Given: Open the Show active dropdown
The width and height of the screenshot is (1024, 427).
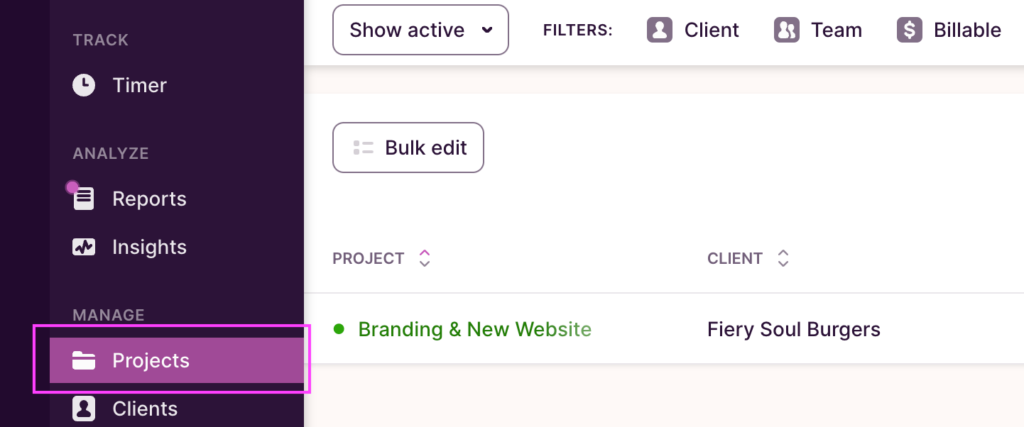Looking at the screenshot, I should tap(420, 30).
